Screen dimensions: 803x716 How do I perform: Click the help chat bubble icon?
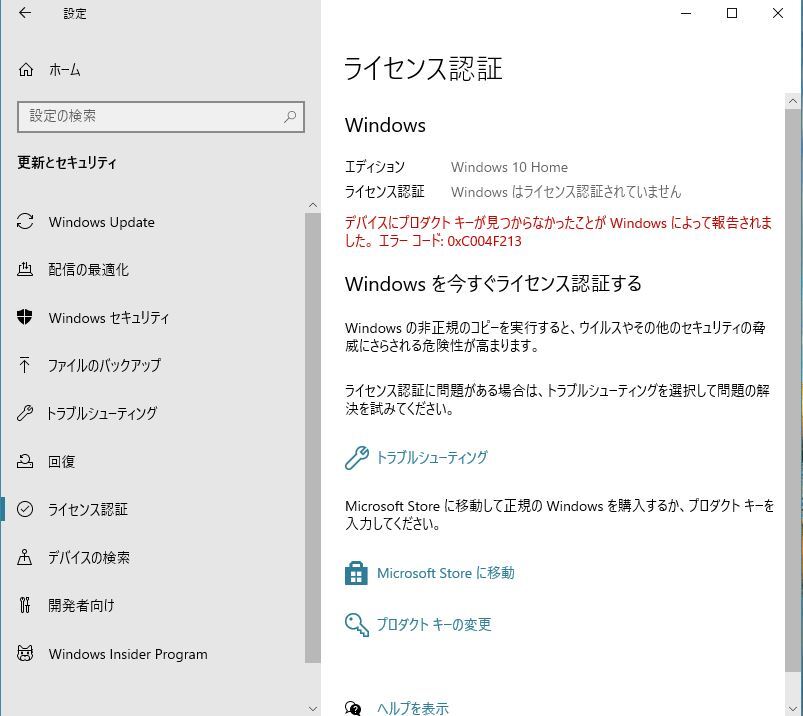[x=353, y=708]
